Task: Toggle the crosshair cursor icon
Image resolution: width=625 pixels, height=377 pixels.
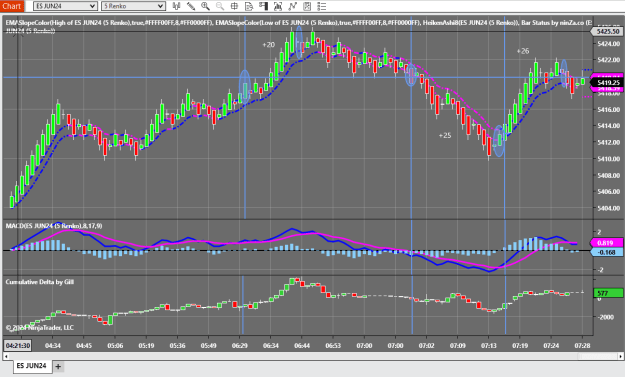Action: coord(234,6)
